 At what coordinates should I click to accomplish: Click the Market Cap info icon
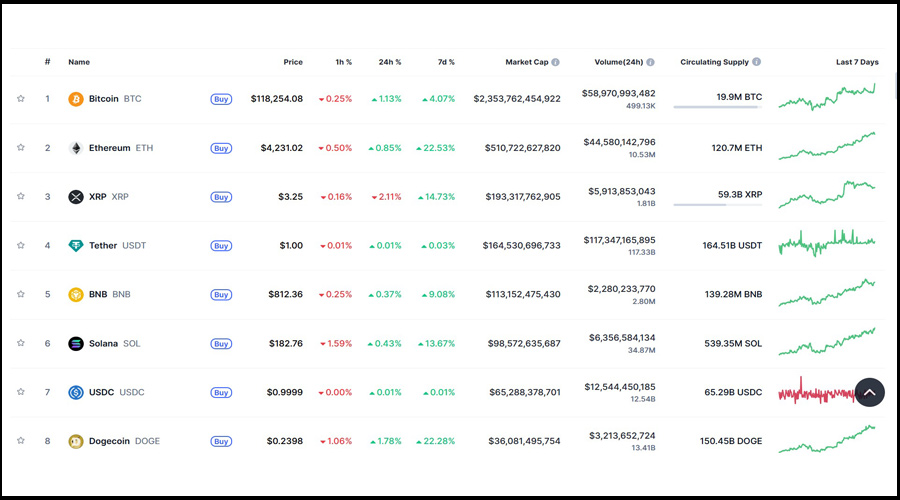[x=556, y=62]
